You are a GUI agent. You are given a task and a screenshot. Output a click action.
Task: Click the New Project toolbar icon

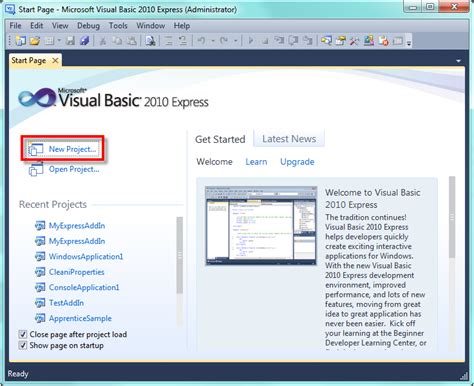[x=21, y=41]
